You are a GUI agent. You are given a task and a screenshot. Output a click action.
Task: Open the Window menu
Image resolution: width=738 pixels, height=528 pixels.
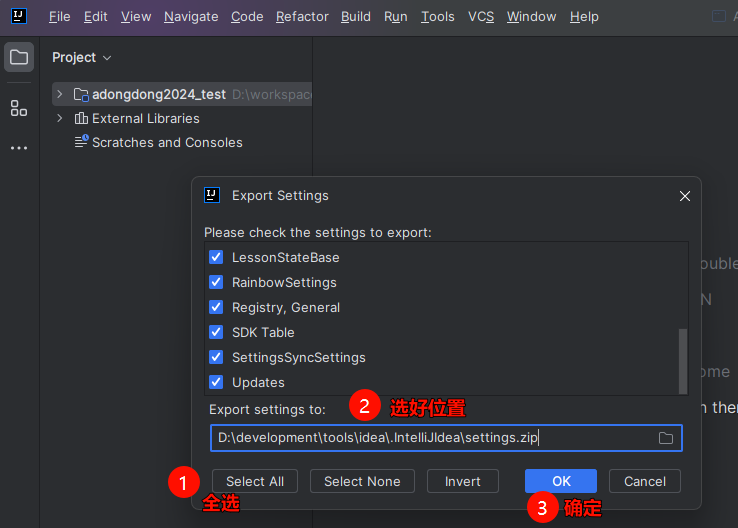click(531, 16)
